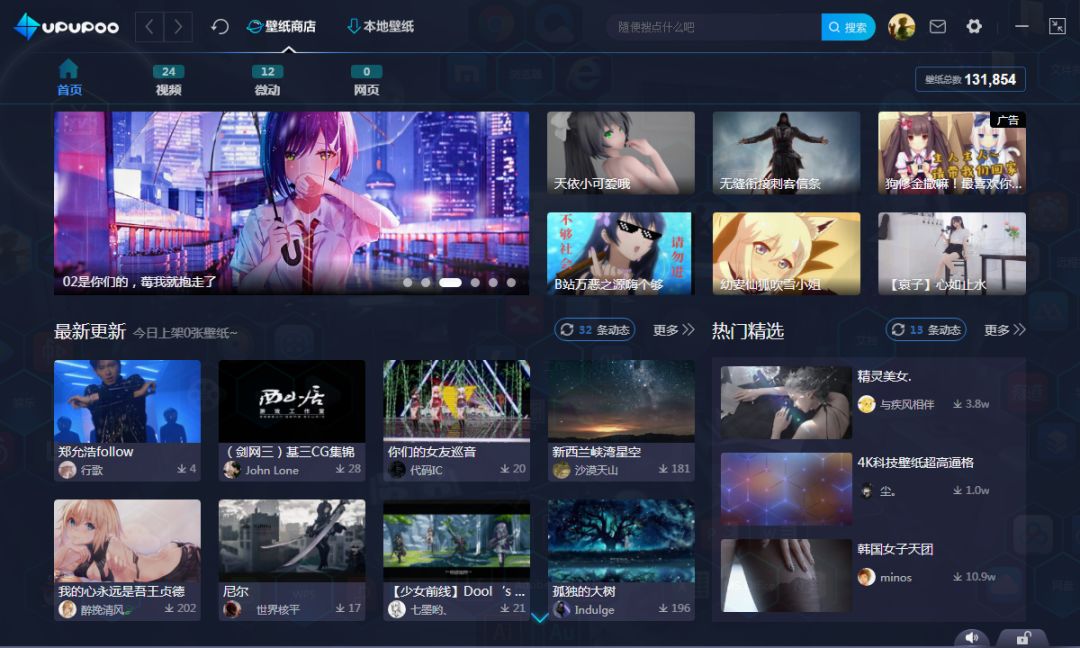Open the 壁纸商店 tab
The width and height of the screenshot is (1080, 648).
(x=282, y=27)
